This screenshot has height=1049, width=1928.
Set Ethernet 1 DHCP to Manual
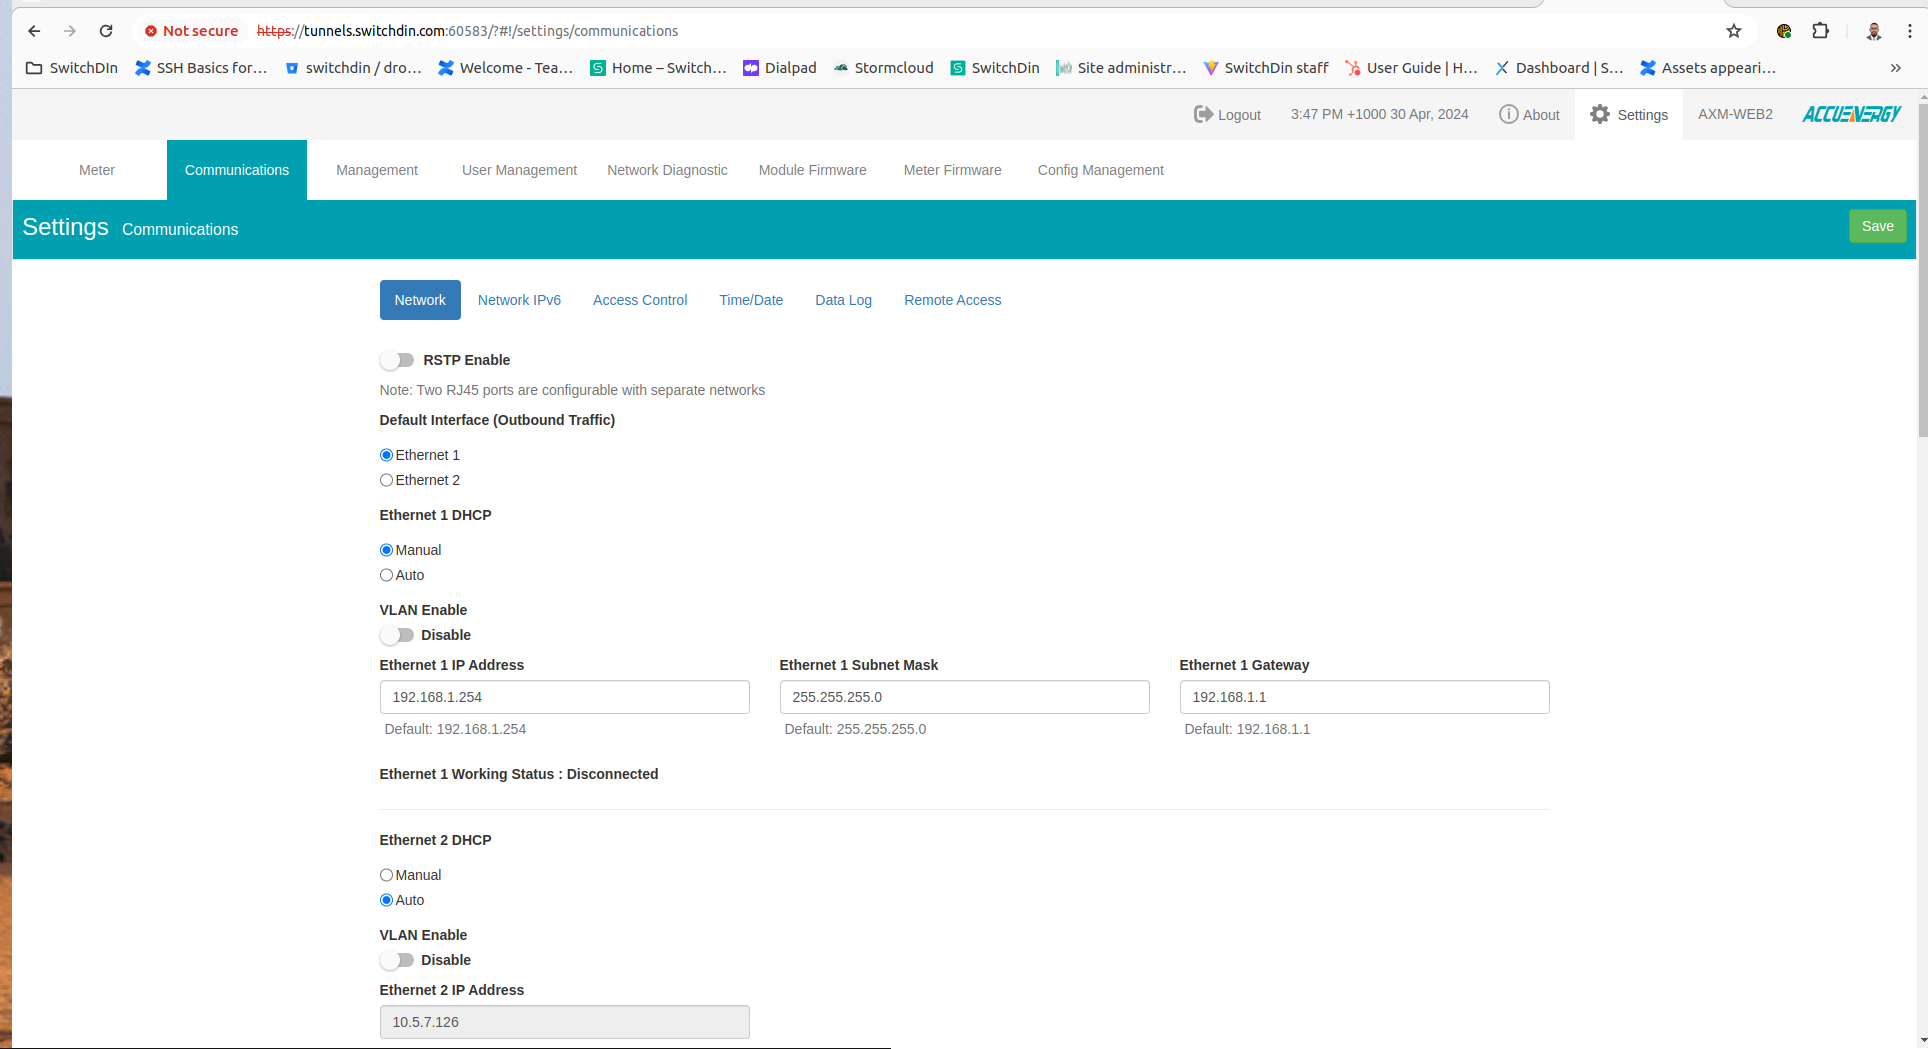click(x=386, y=550)
